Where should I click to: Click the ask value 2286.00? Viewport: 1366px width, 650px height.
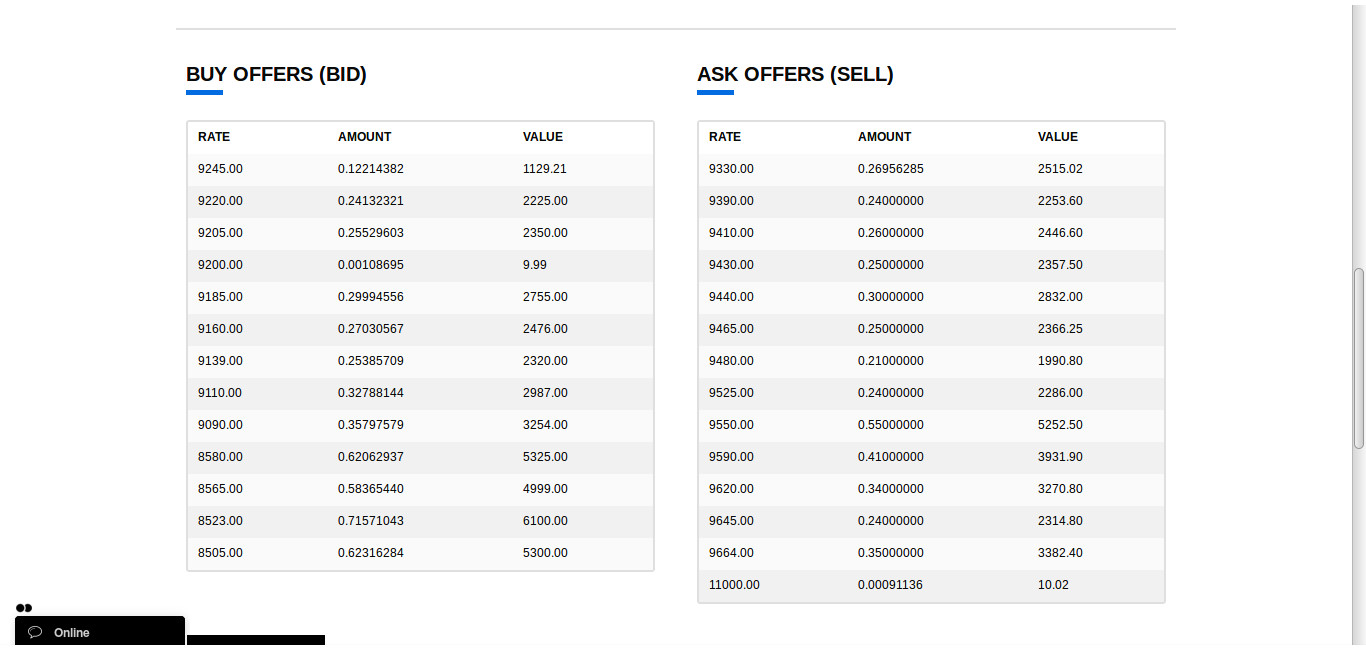pyautogui.click(x=1060, y=393)
